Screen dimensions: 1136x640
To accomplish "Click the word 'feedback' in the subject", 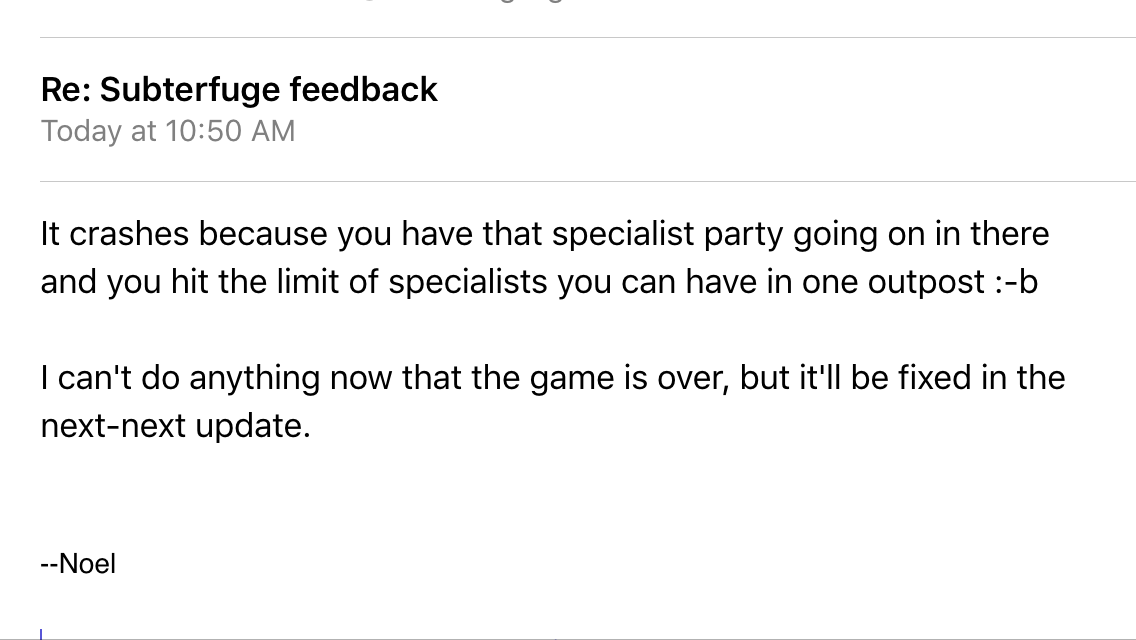I will (364, 90).
